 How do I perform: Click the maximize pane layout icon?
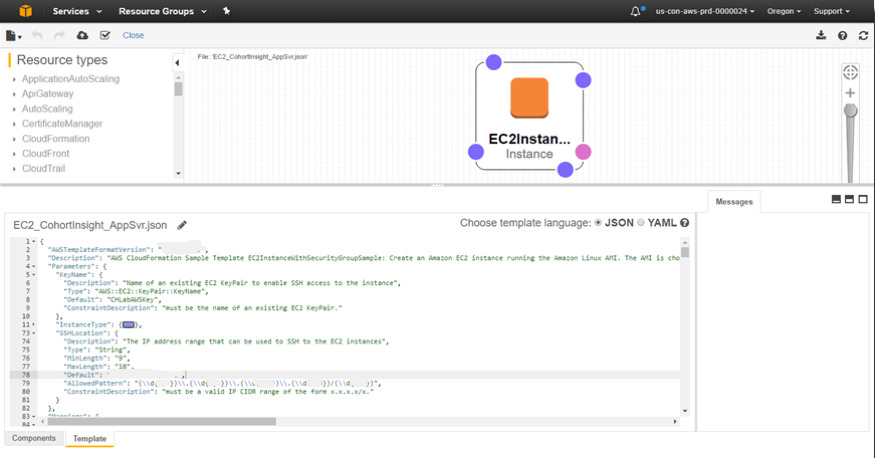tap(863, 199)
